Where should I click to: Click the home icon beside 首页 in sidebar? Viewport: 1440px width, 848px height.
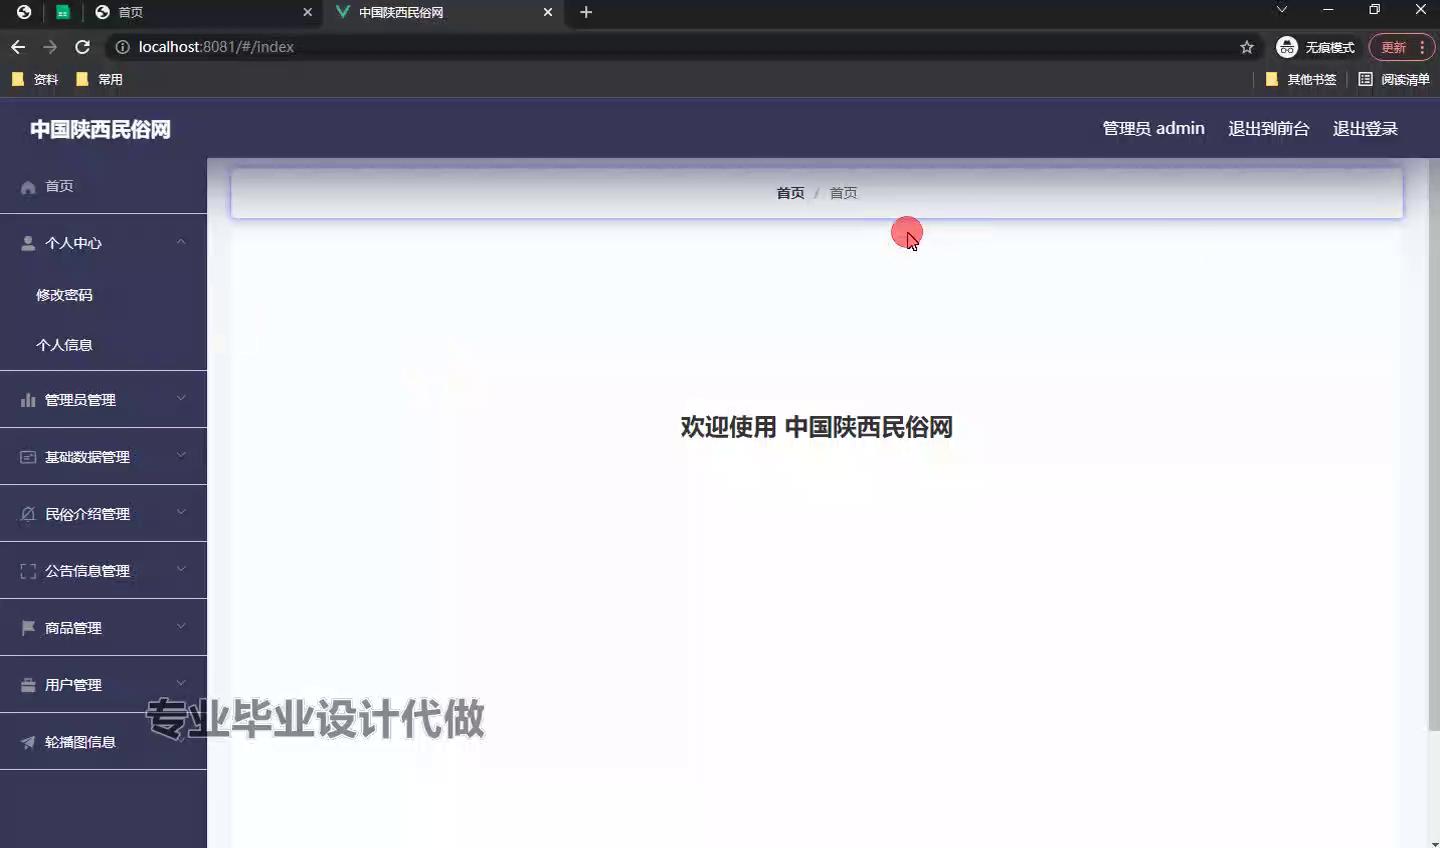[x=28, y=187]
